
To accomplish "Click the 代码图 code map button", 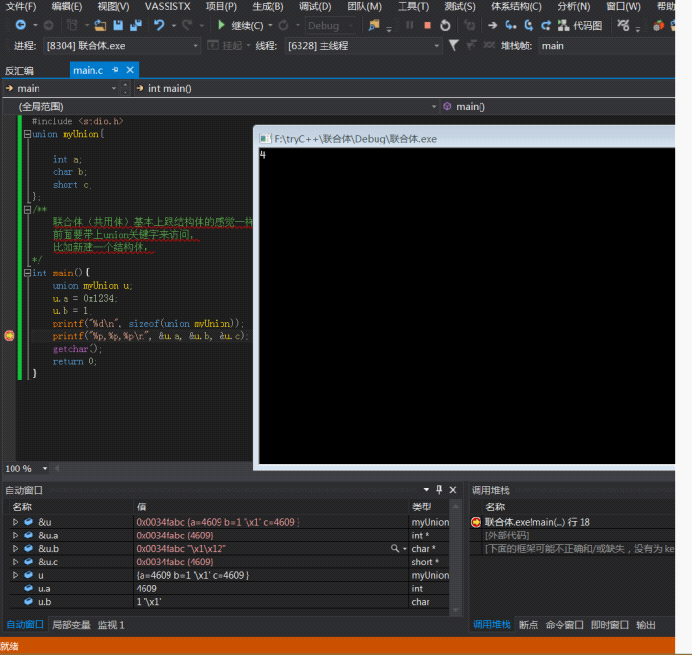I will 580,26.
